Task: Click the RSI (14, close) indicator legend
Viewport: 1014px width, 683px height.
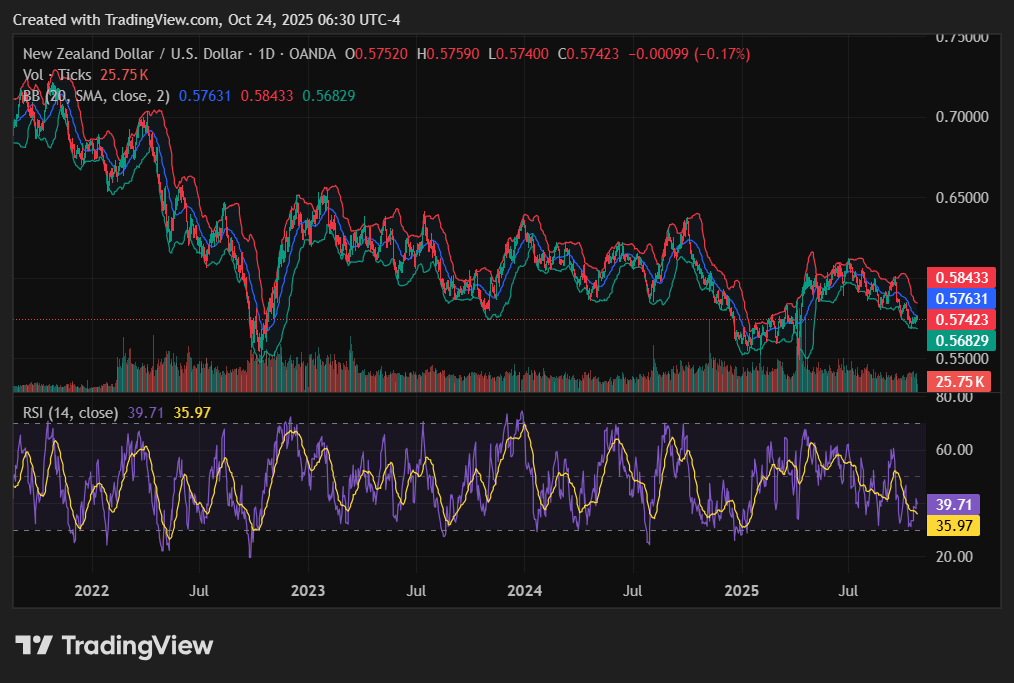Action: click(x=71, y=412)
